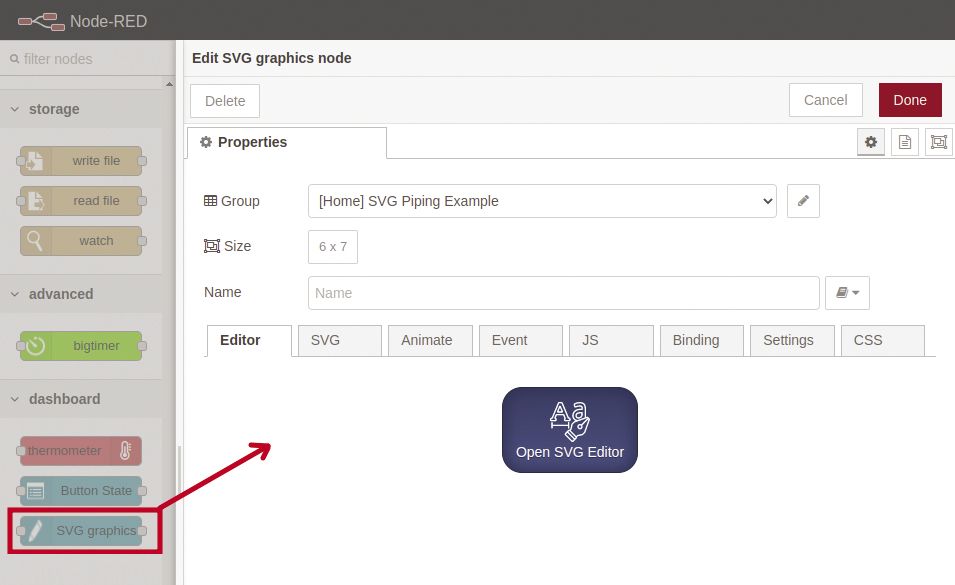955x585 pixels.
Task: Switch to the CSS tab
Action: click(883, 340)
